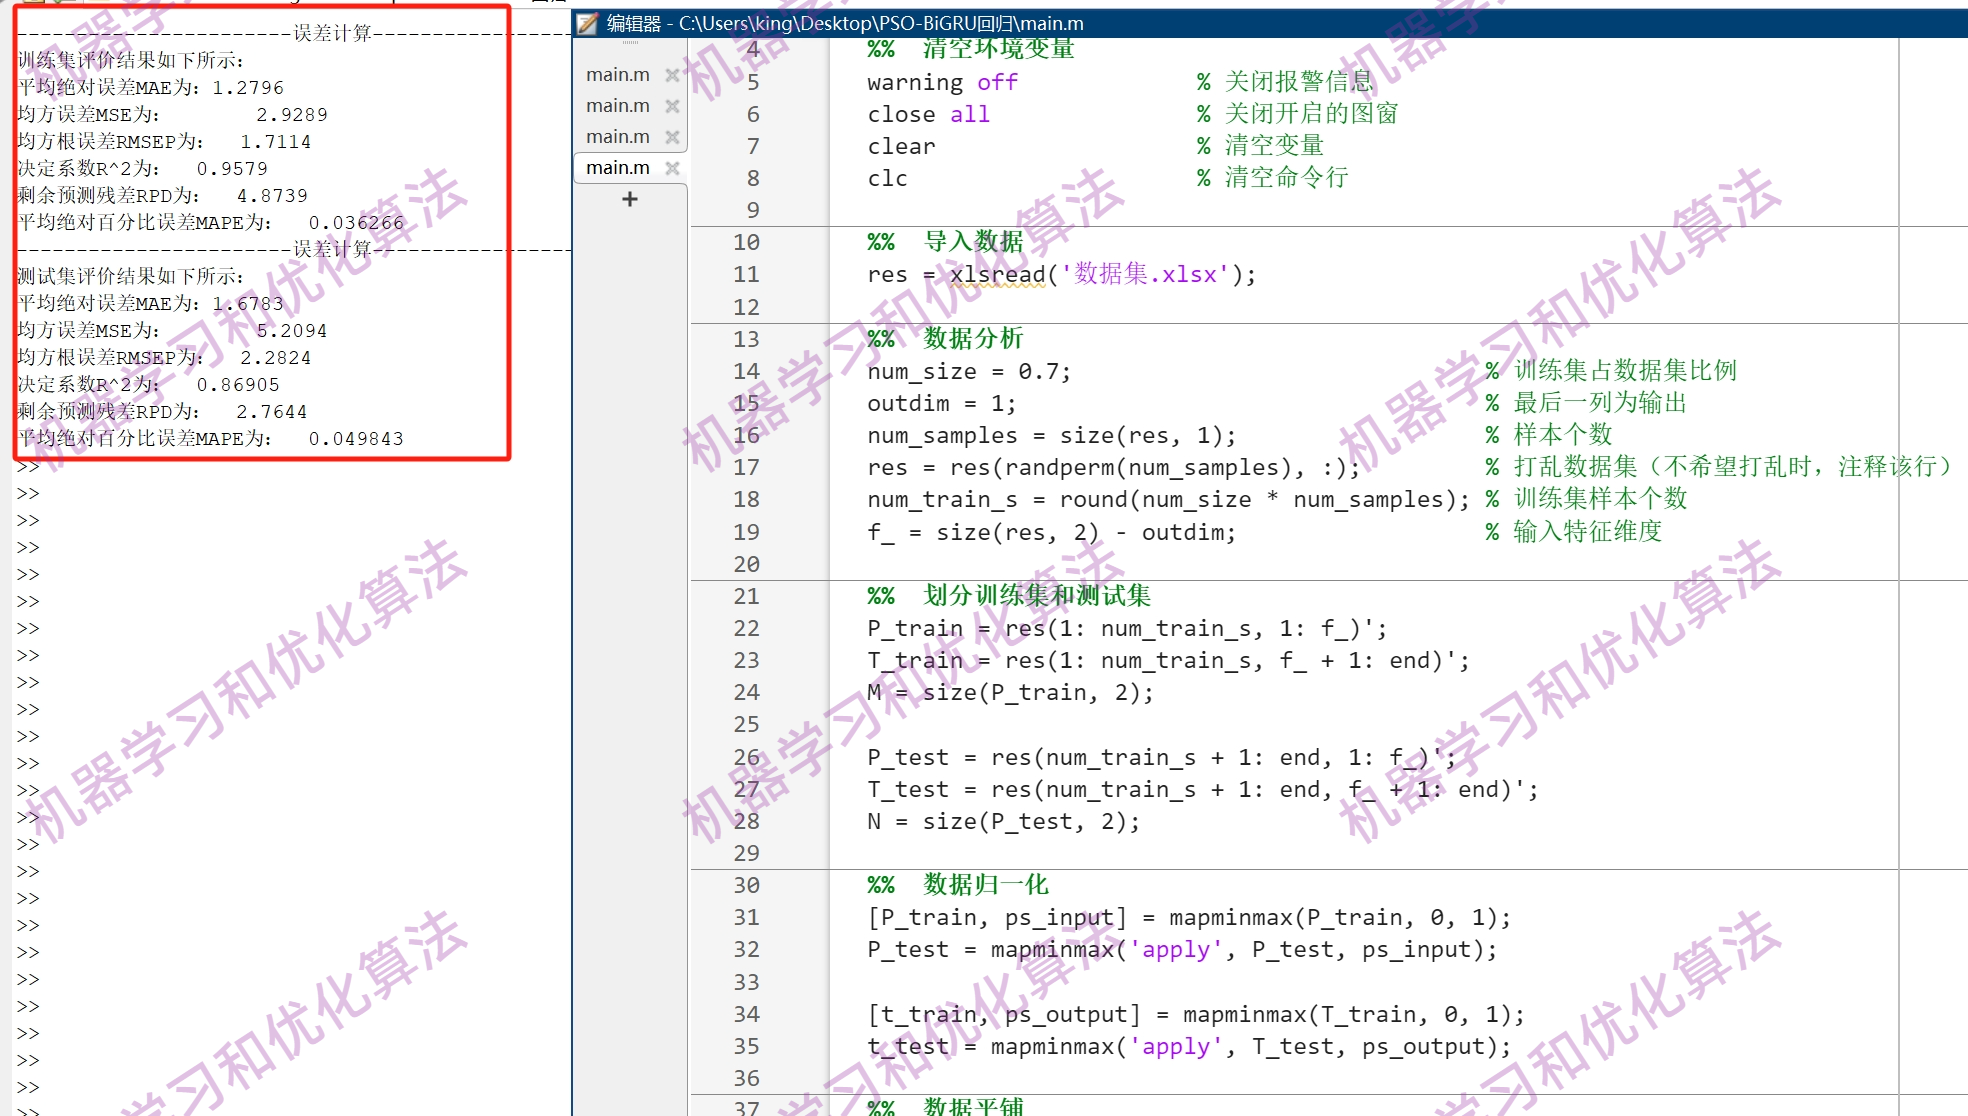Set breakpoint at line number 11
The width and height of the screenshot is (1968, 1116).
(746, 274)
